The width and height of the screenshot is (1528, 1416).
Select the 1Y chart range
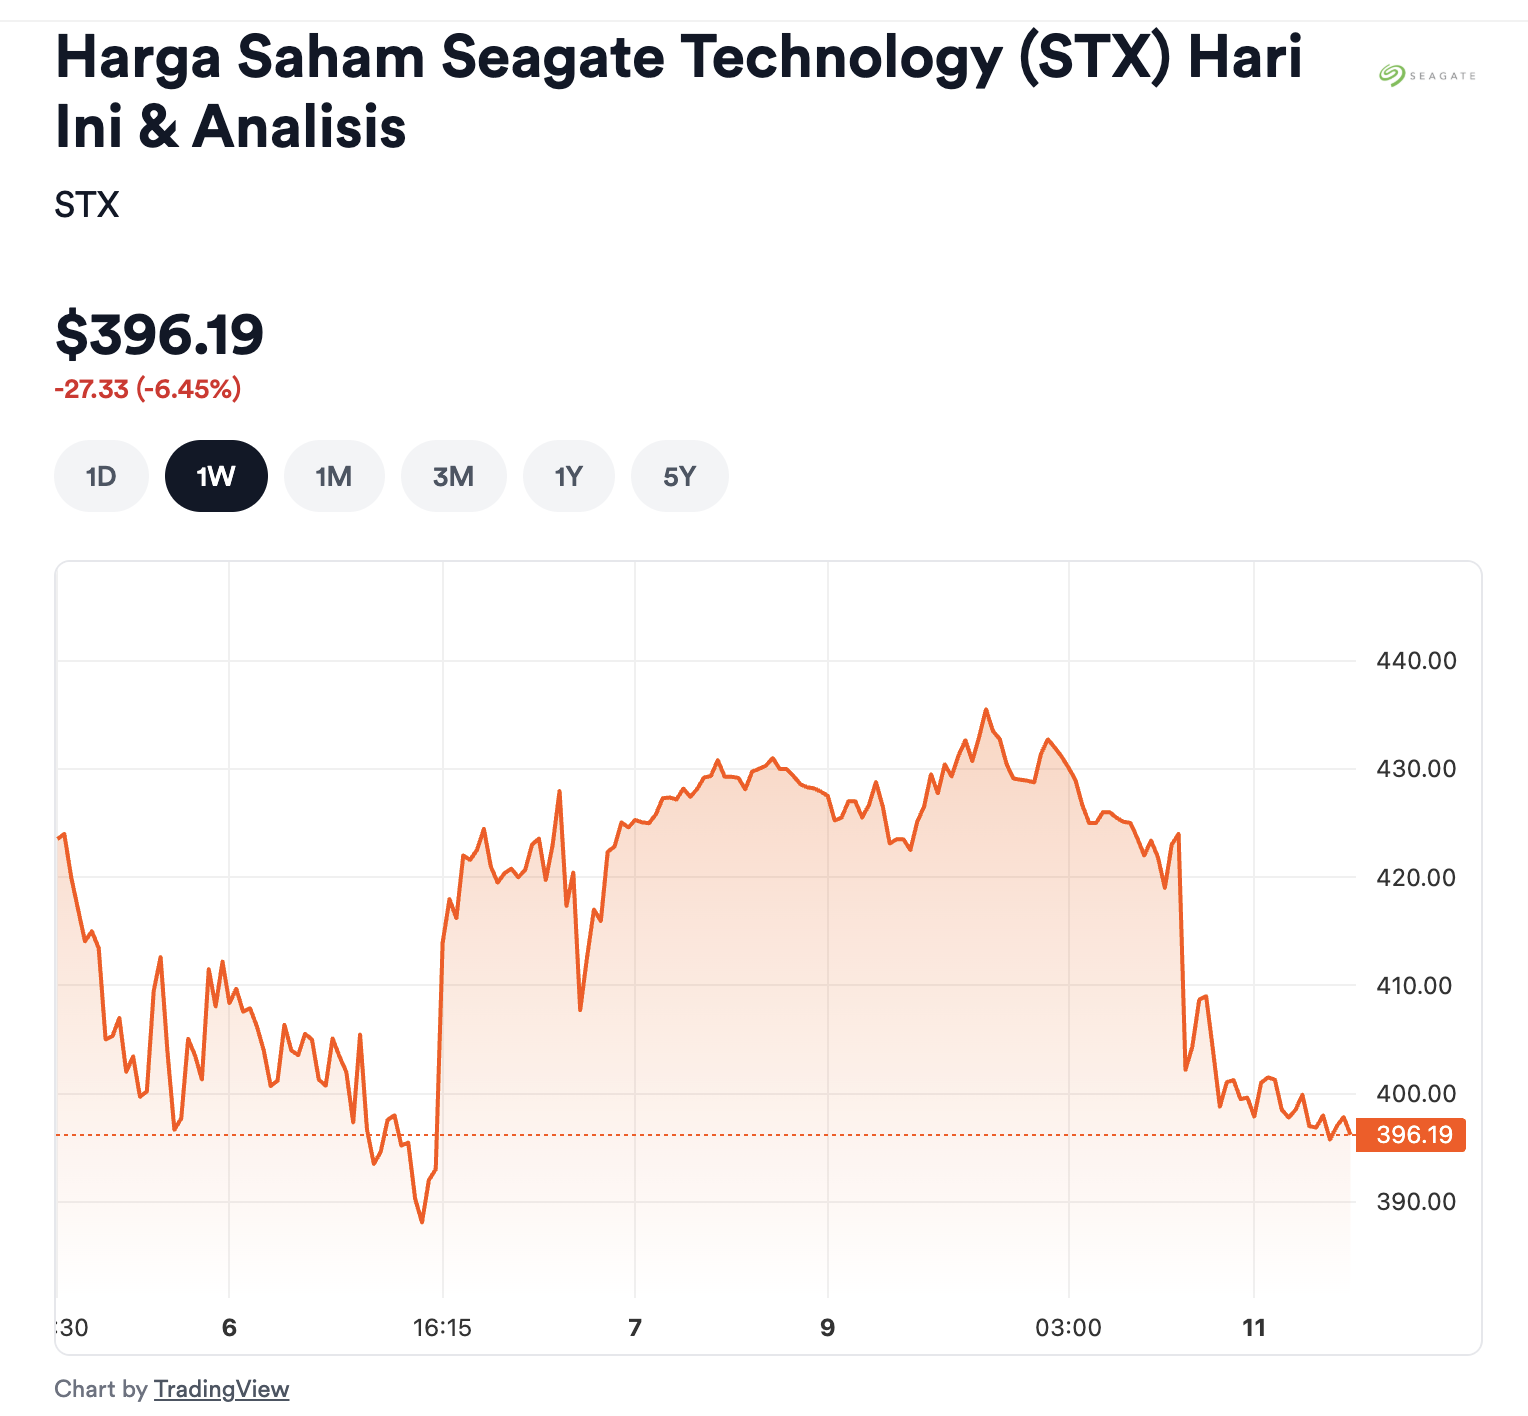pyautogui.click(x=568, y=477)
